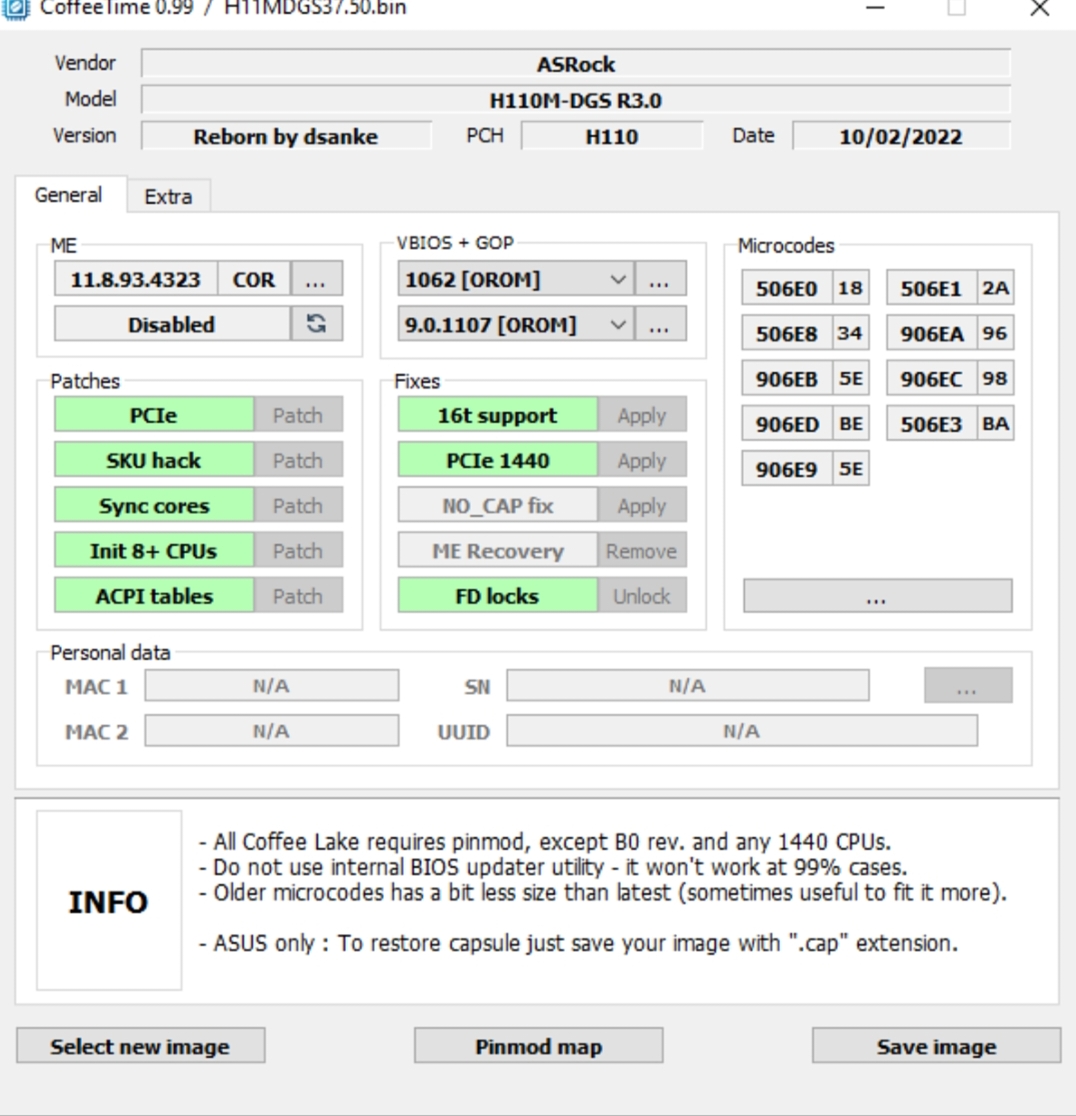Click Apply button for PCIe 1440

click(642, 460)
